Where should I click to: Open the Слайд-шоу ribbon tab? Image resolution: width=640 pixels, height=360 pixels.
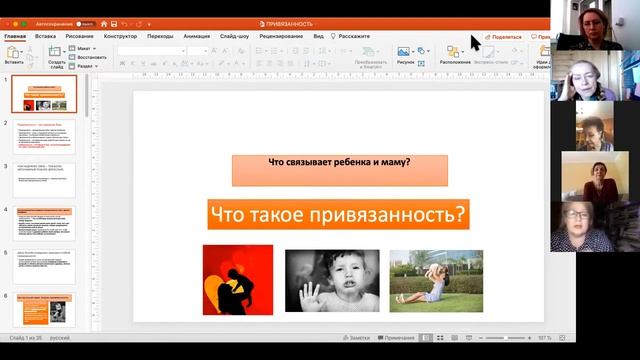[x=234, y=36]
